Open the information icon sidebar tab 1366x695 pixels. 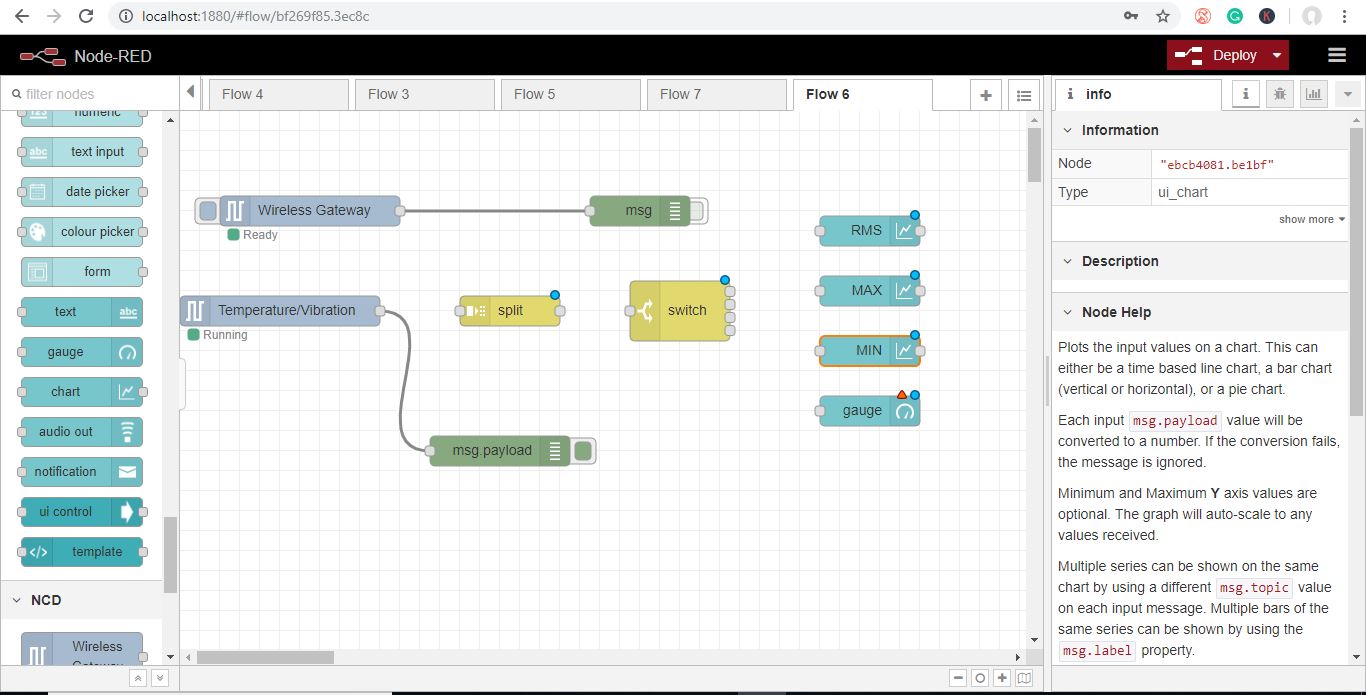click(x=1245, y=94)
